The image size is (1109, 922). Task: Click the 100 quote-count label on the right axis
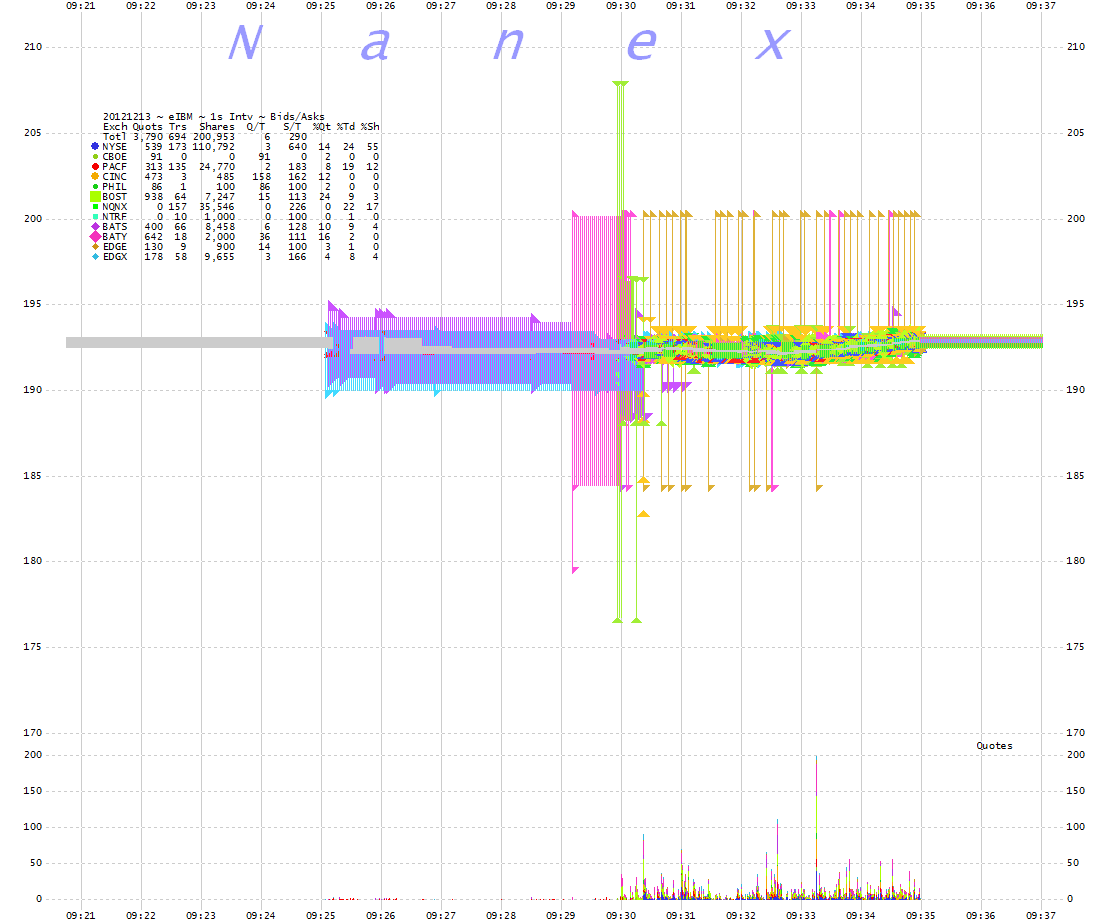pyautogui.click(x=1076, y=827)
